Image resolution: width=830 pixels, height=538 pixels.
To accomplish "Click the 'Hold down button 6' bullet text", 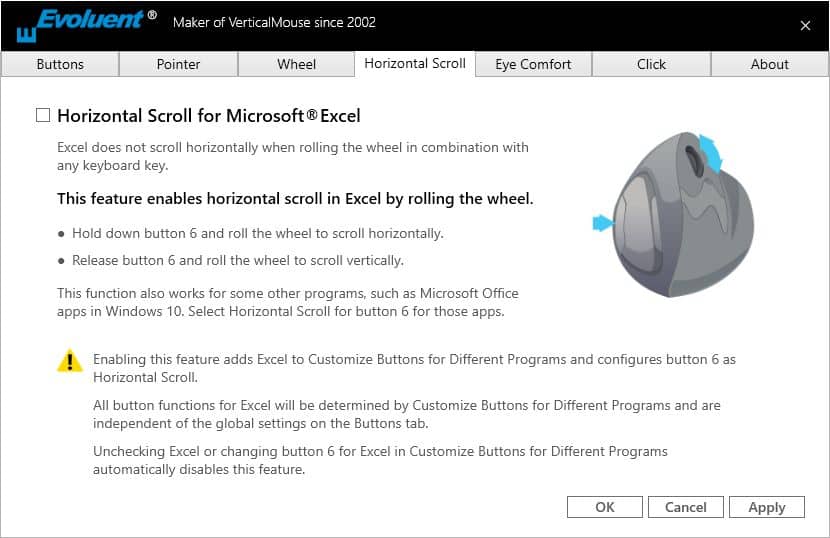I will (257, 234).
